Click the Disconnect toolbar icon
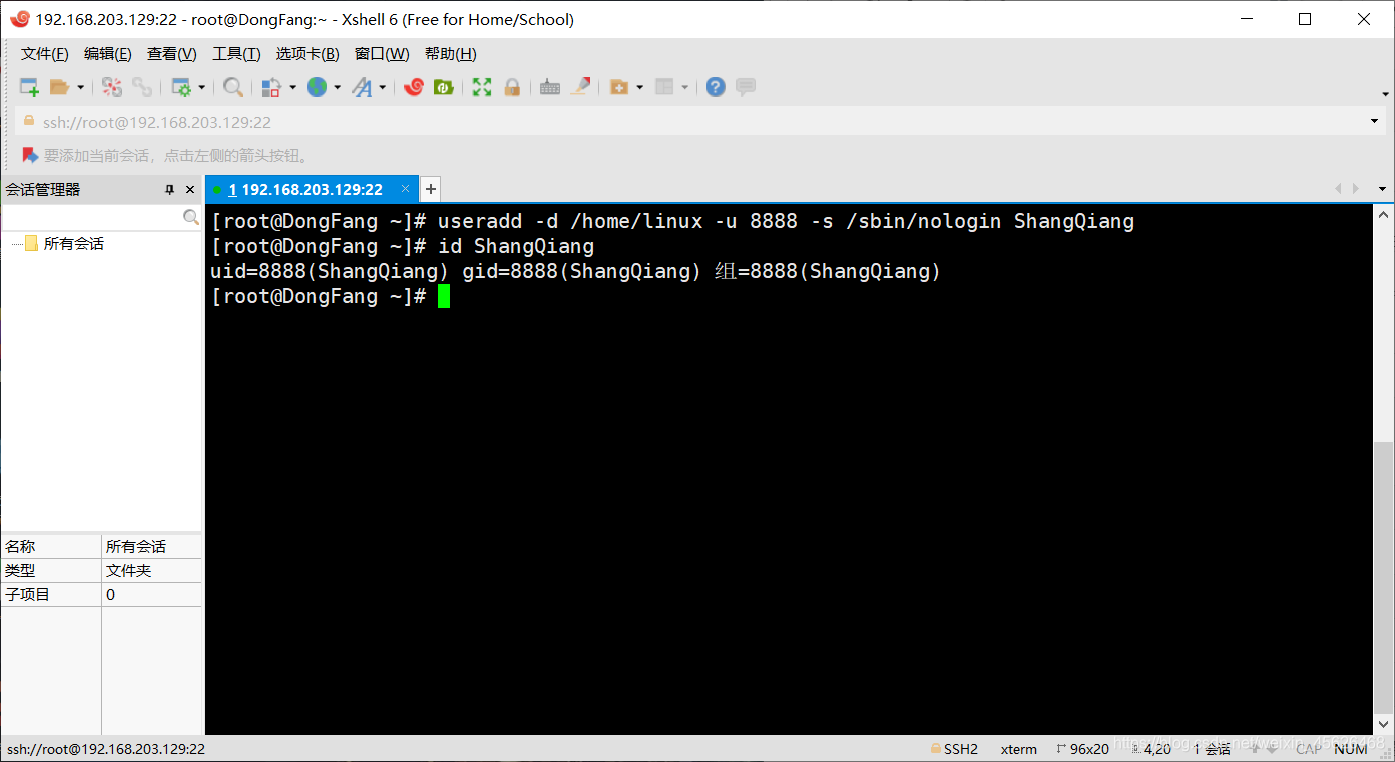The height and width of the screenshot is (762, 1395). (112, 87)
